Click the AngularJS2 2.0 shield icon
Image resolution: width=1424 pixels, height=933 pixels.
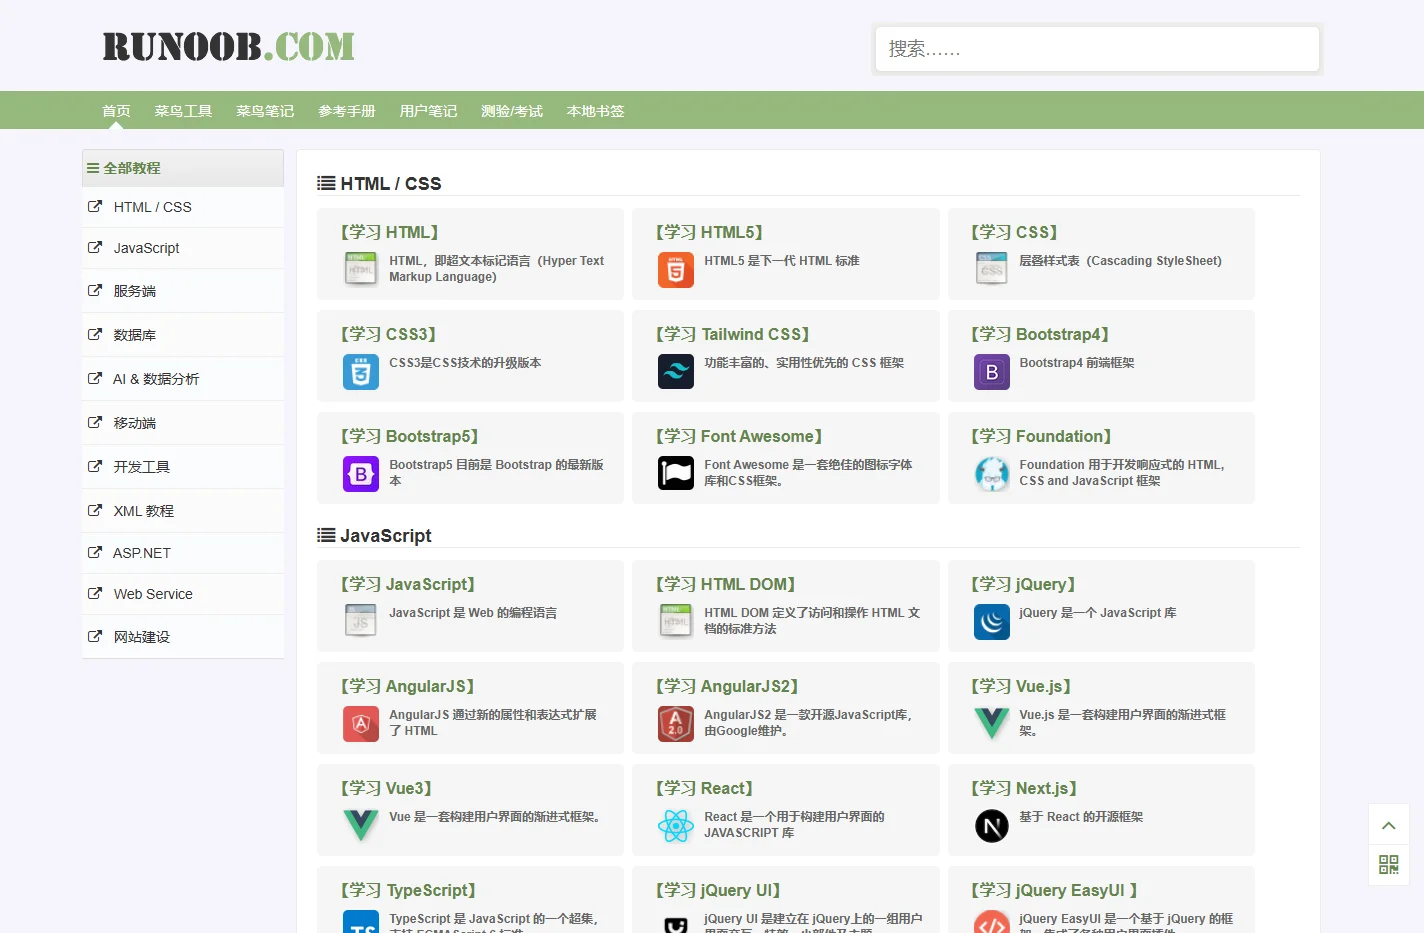675,724
